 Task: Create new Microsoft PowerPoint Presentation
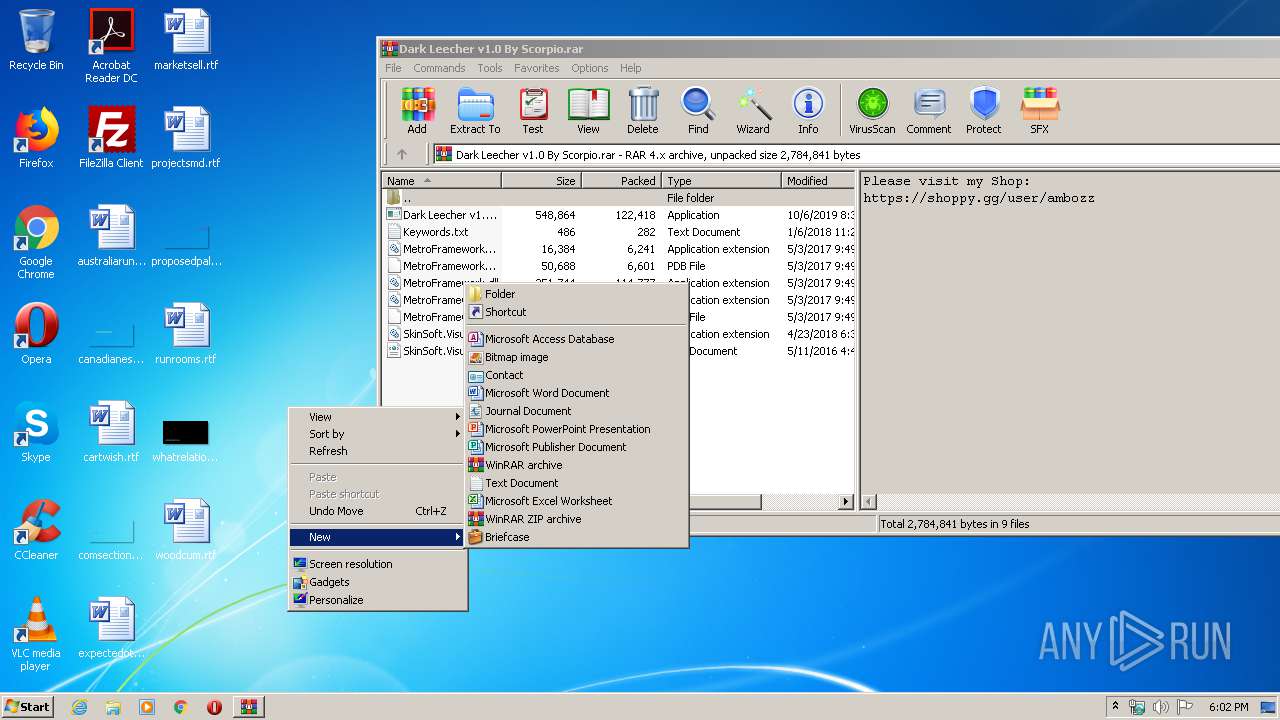pyautogui.click(x=577, y=429)
